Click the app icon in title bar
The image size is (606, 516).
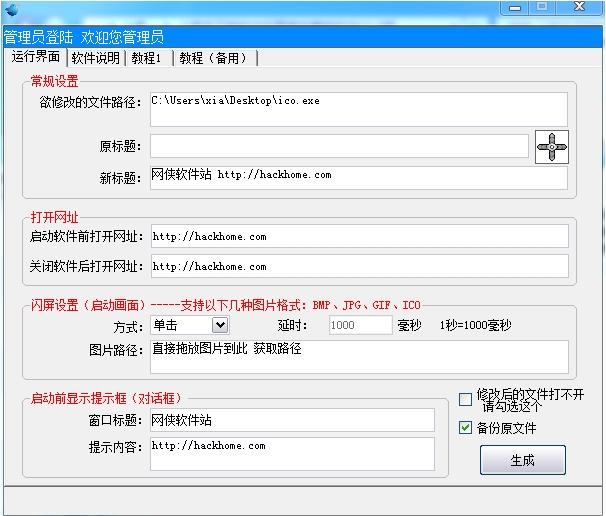click(x=12, y=10)
